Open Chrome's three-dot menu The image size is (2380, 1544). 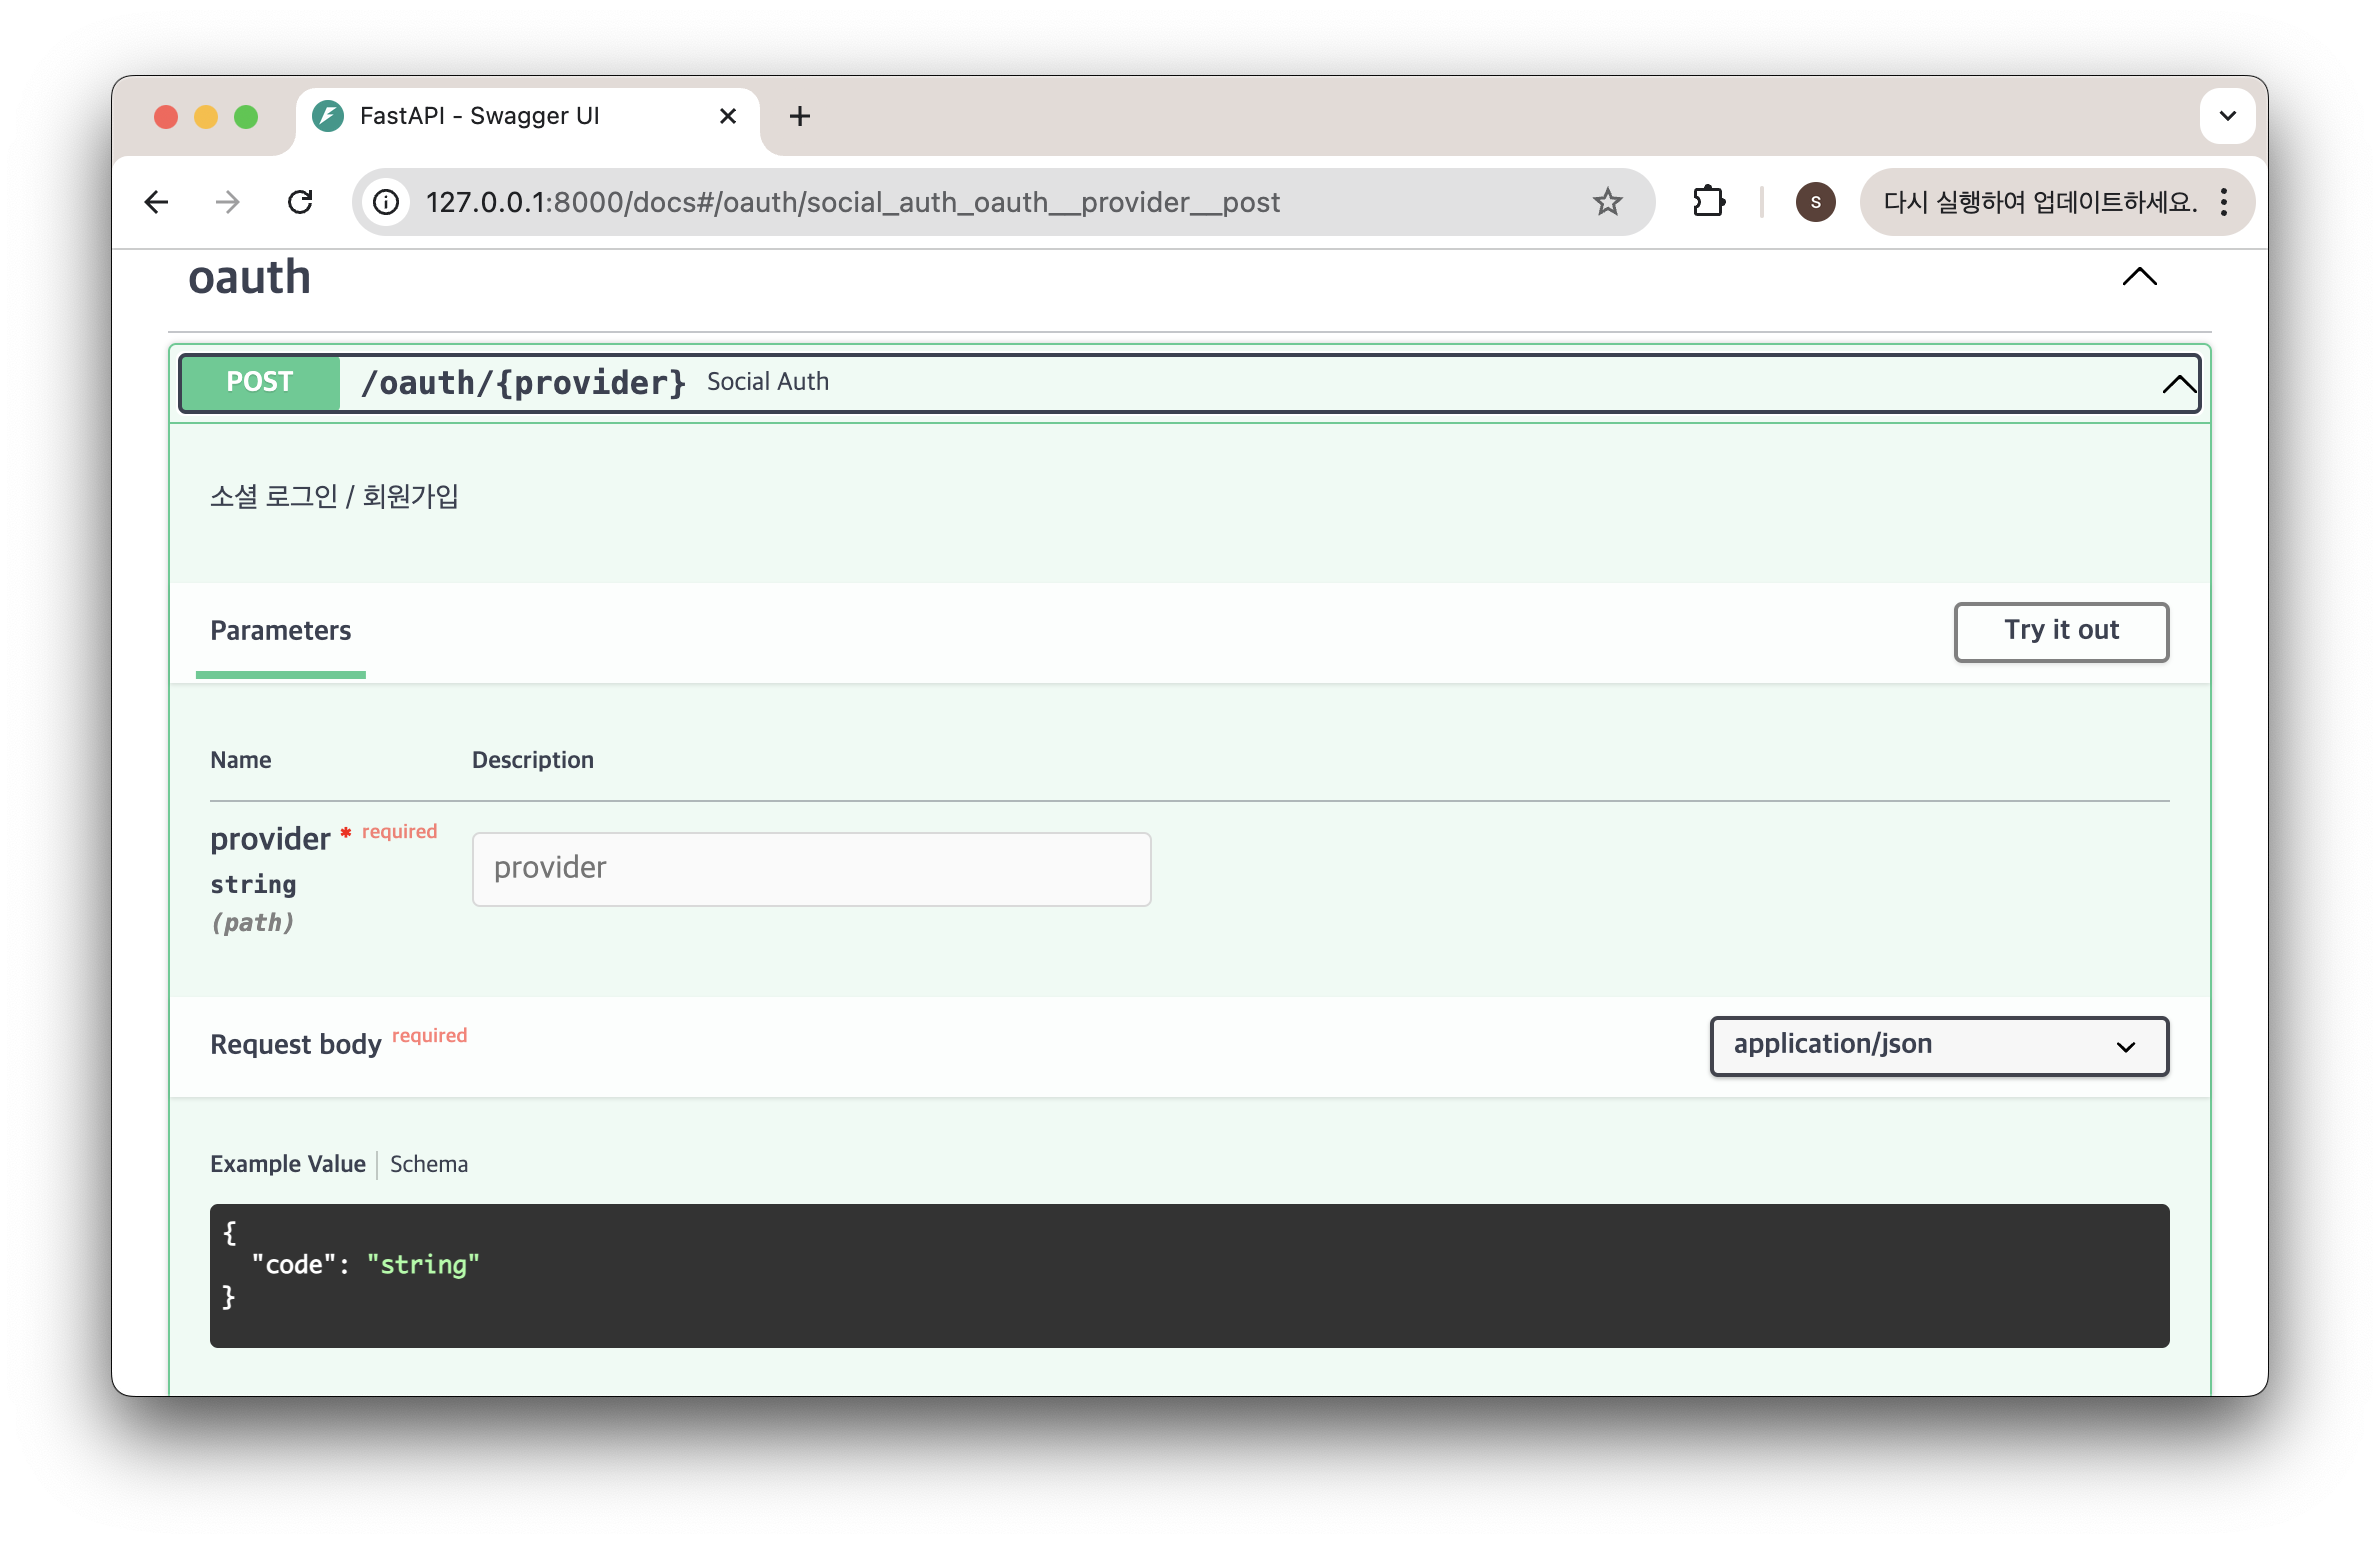point(2224,202)
